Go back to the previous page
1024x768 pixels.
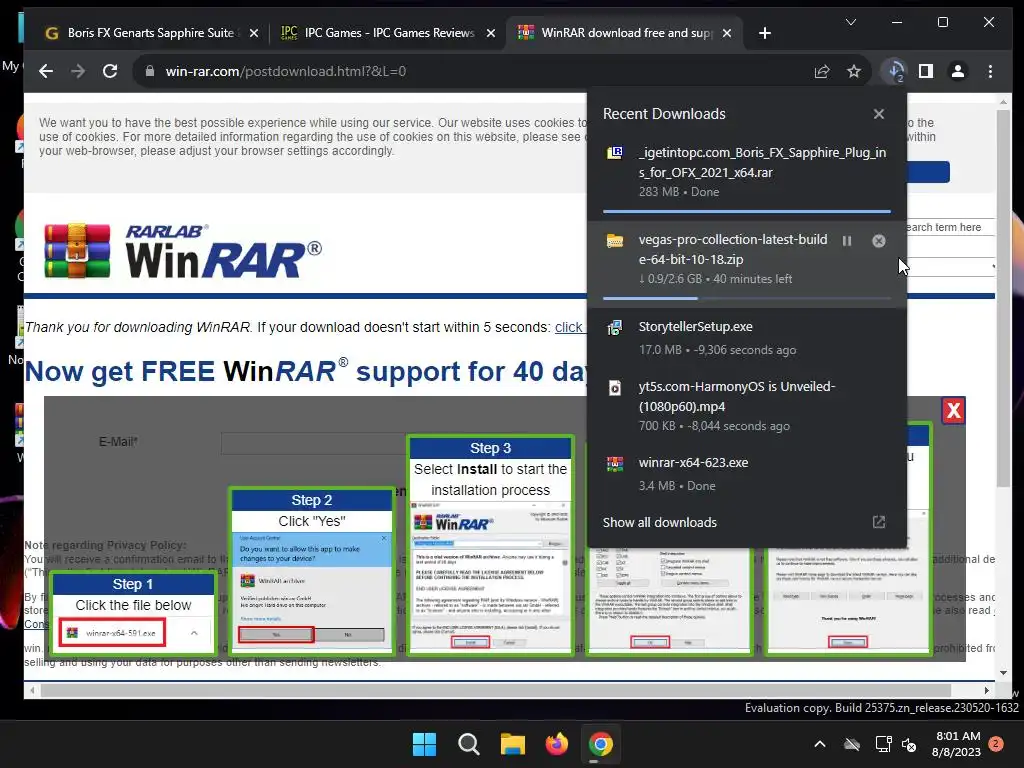pos(46,71)
